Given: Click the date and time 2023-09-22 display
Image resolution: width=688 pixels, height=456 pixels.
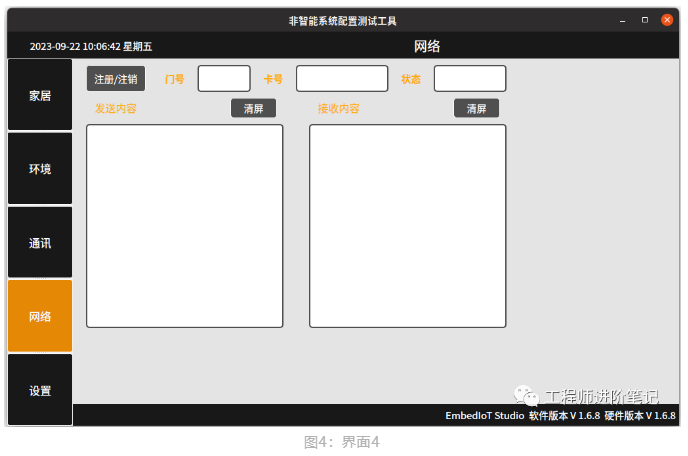Looking at the screenshot, I should [91, 47].
